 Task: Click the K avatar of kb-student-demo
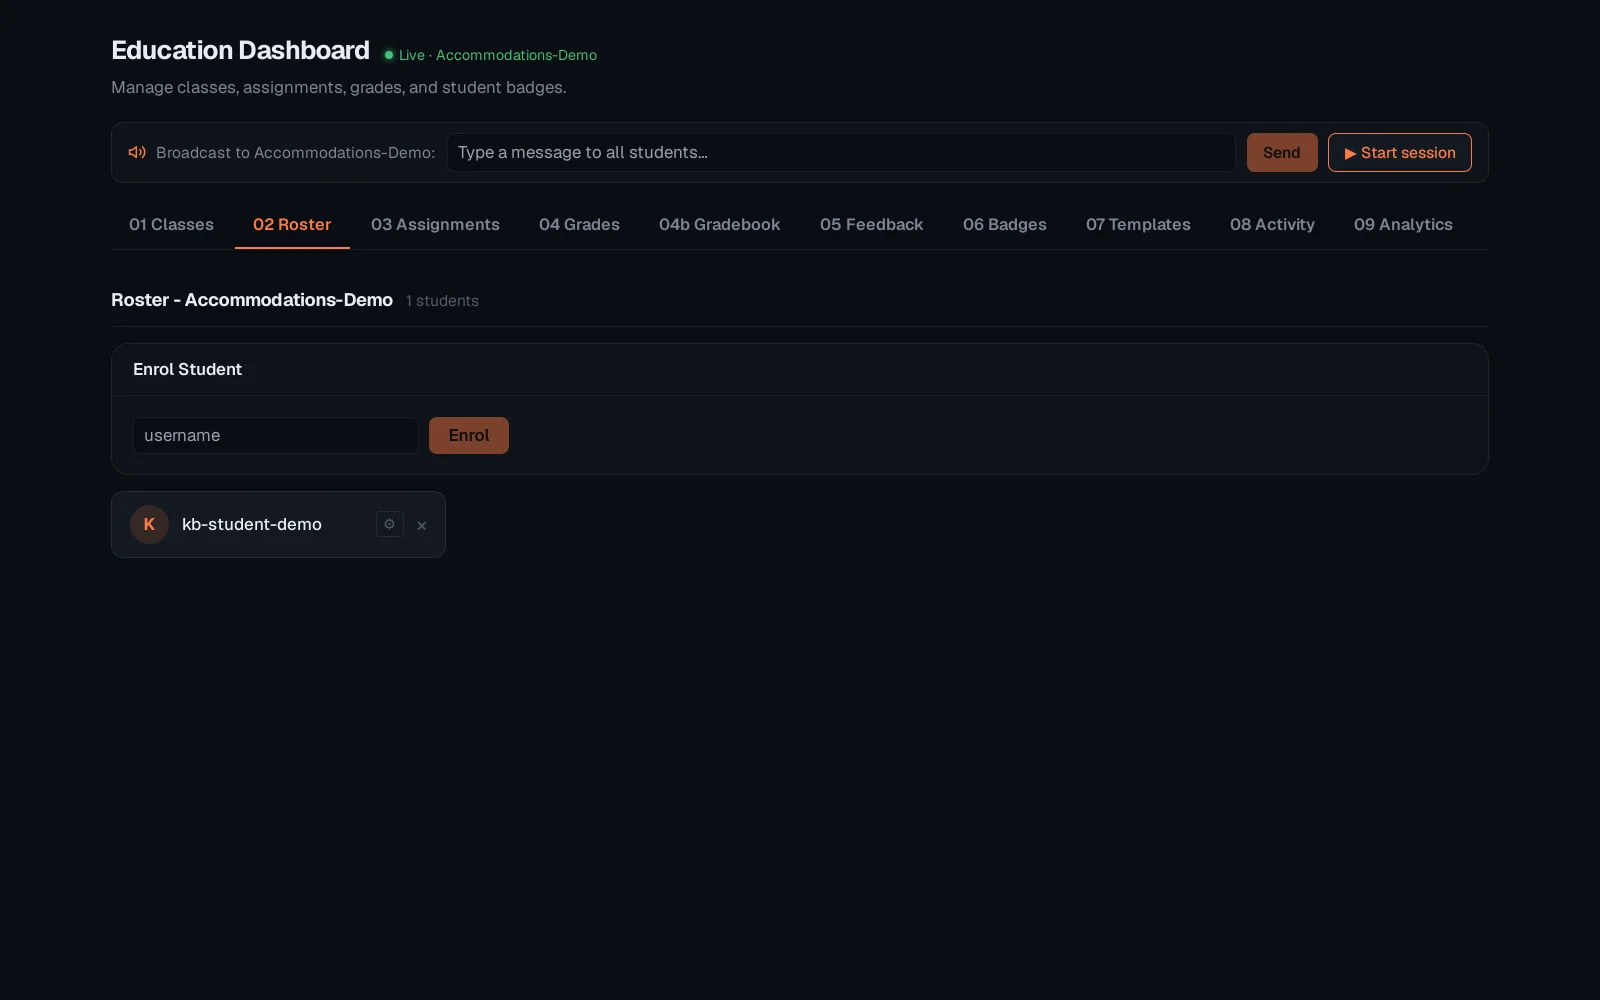pos(149,524)
